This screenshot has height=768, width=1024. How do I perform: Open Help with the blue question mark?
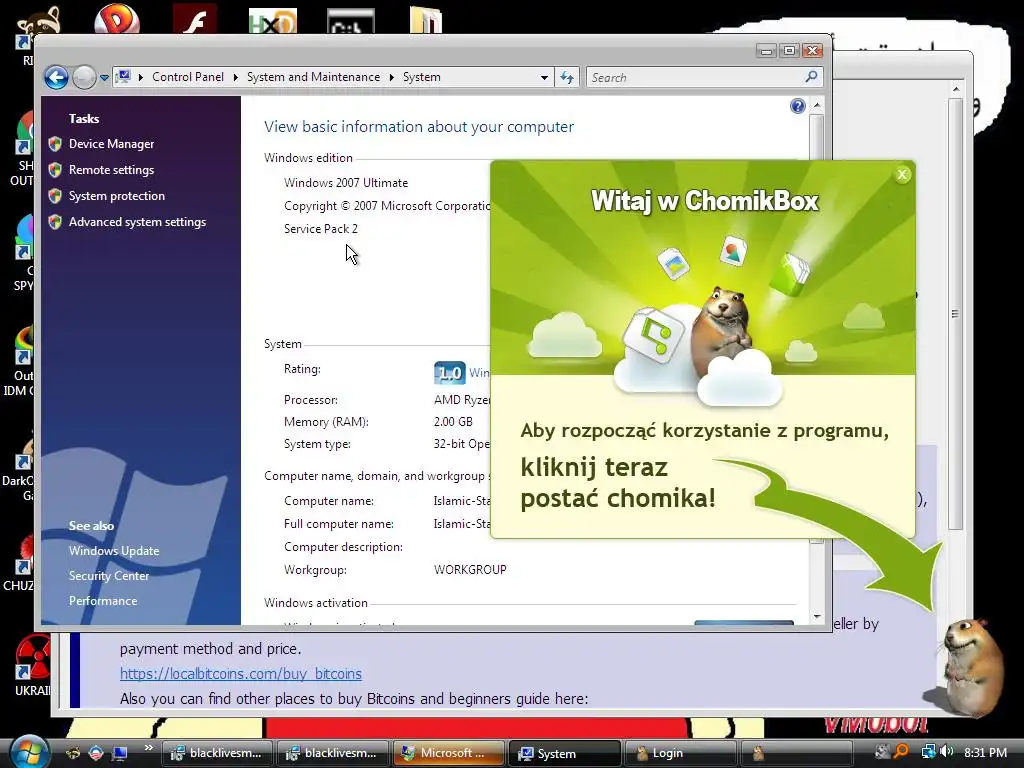[797, 106]
